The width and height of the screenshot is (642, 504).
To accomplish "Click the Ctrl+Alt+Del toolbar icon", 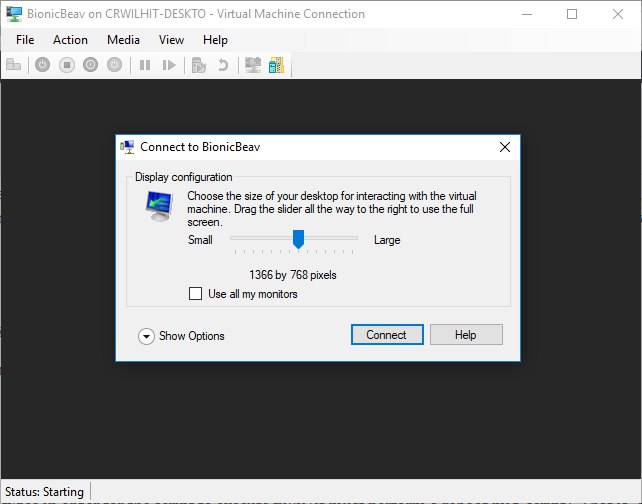I will tap(14, 65).
